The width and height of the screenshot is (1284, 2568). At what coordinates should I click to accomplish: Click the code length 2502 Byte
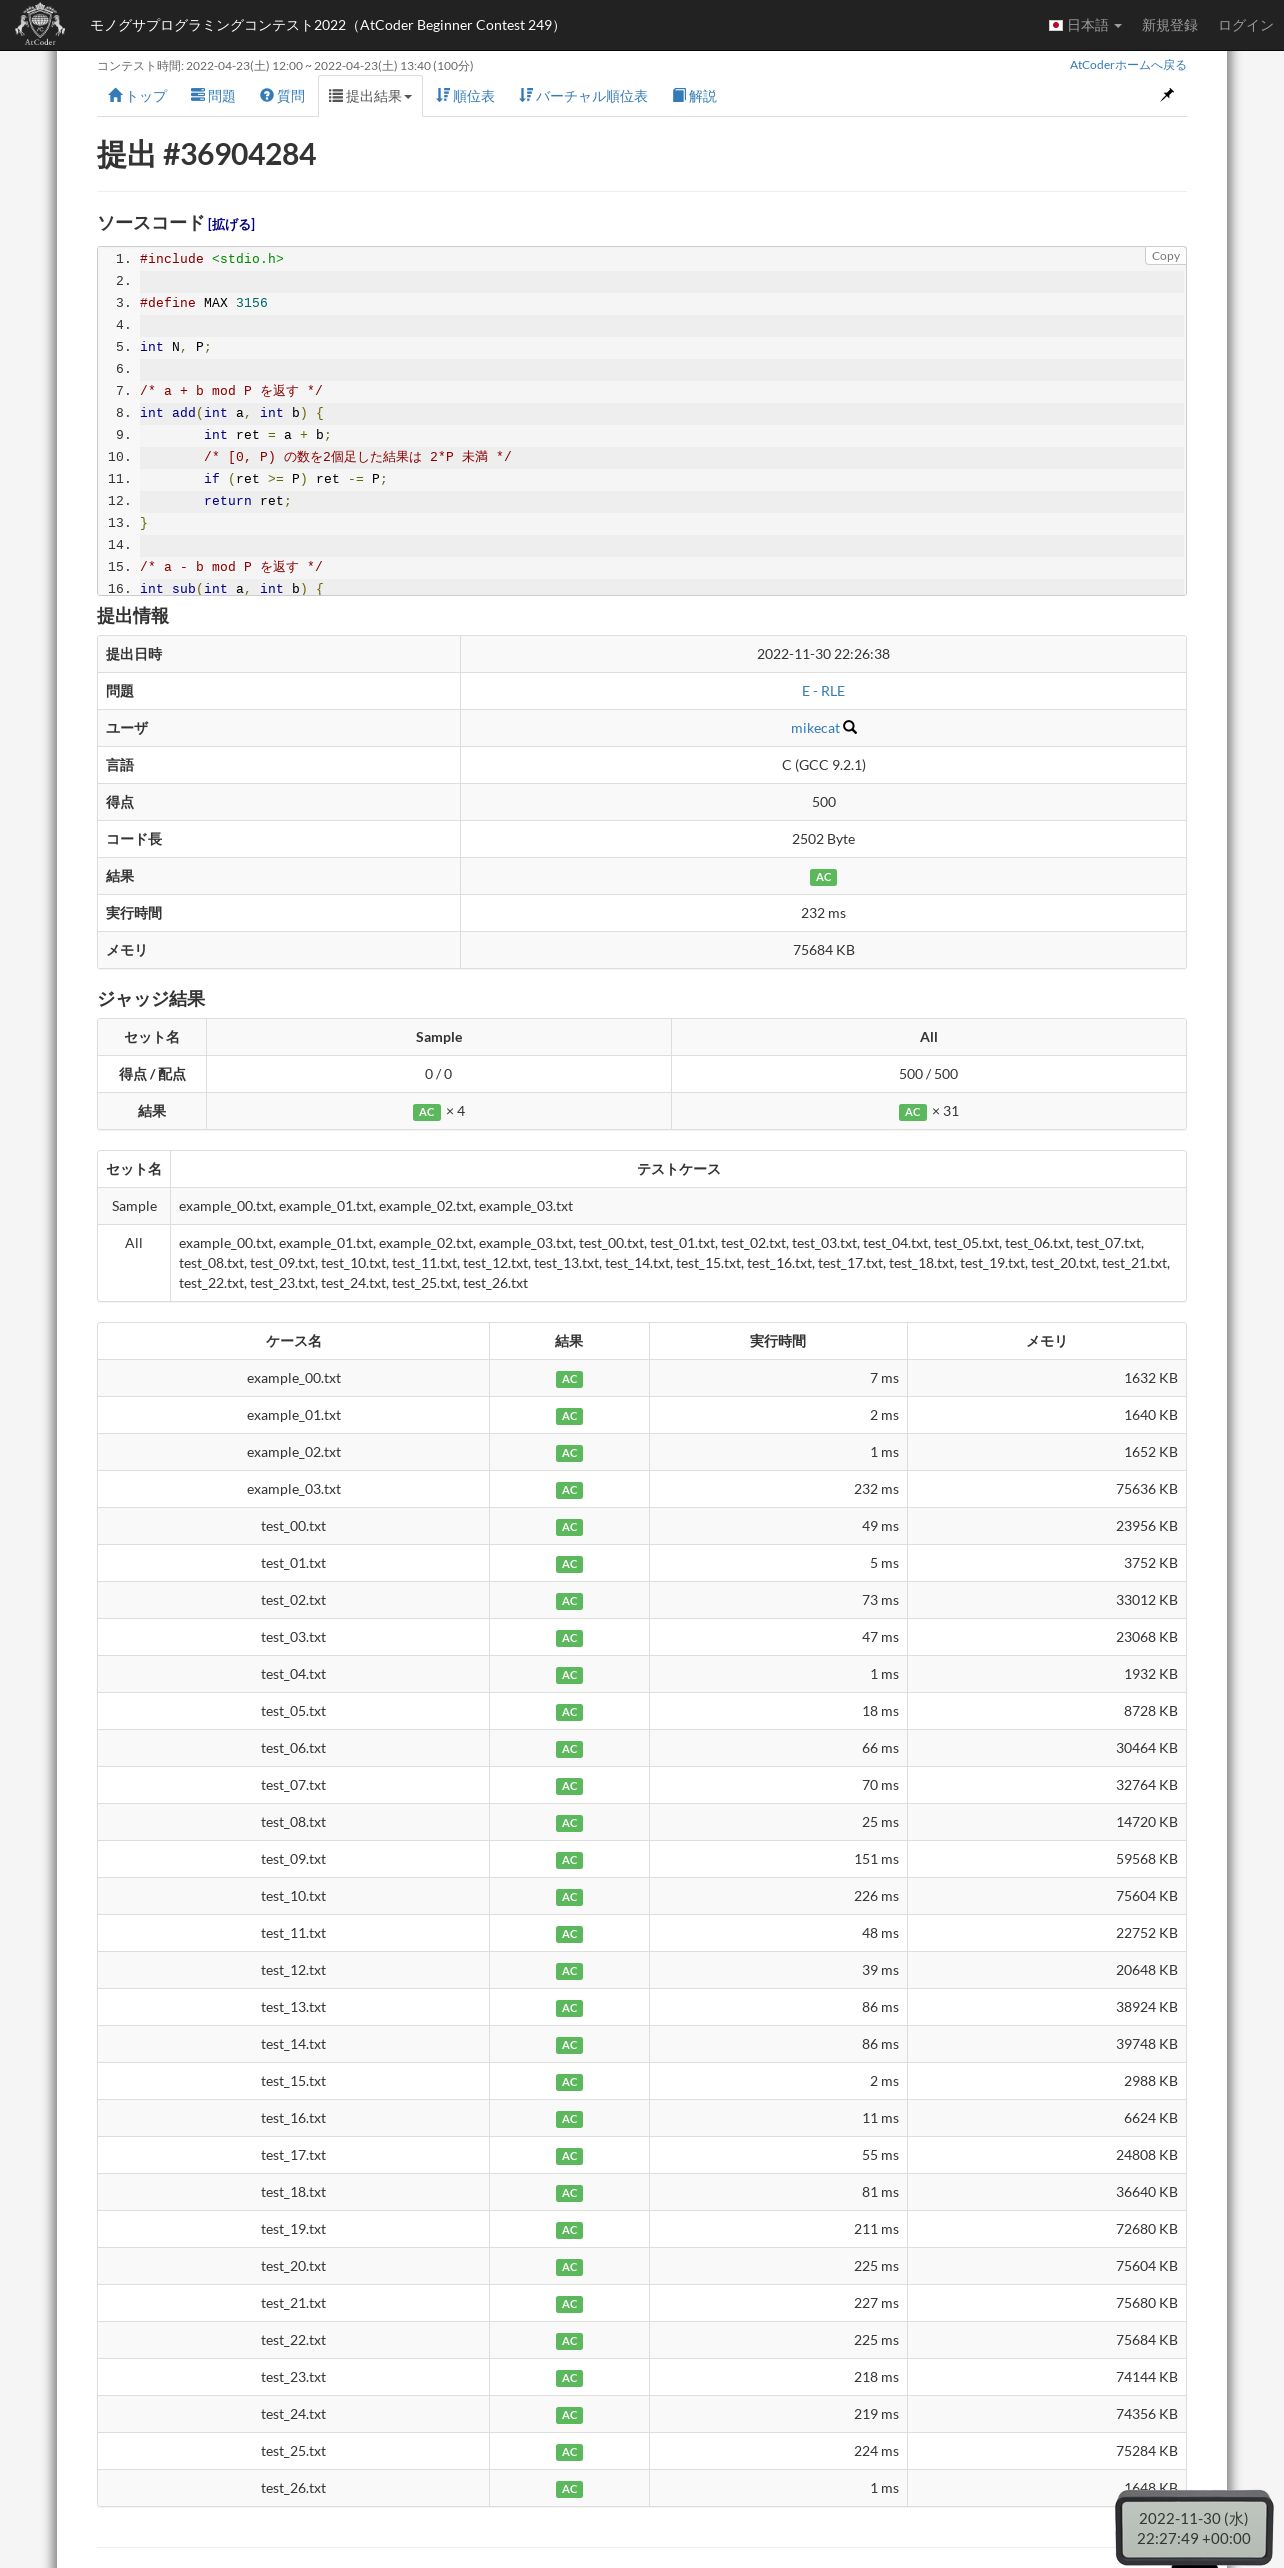823,839
